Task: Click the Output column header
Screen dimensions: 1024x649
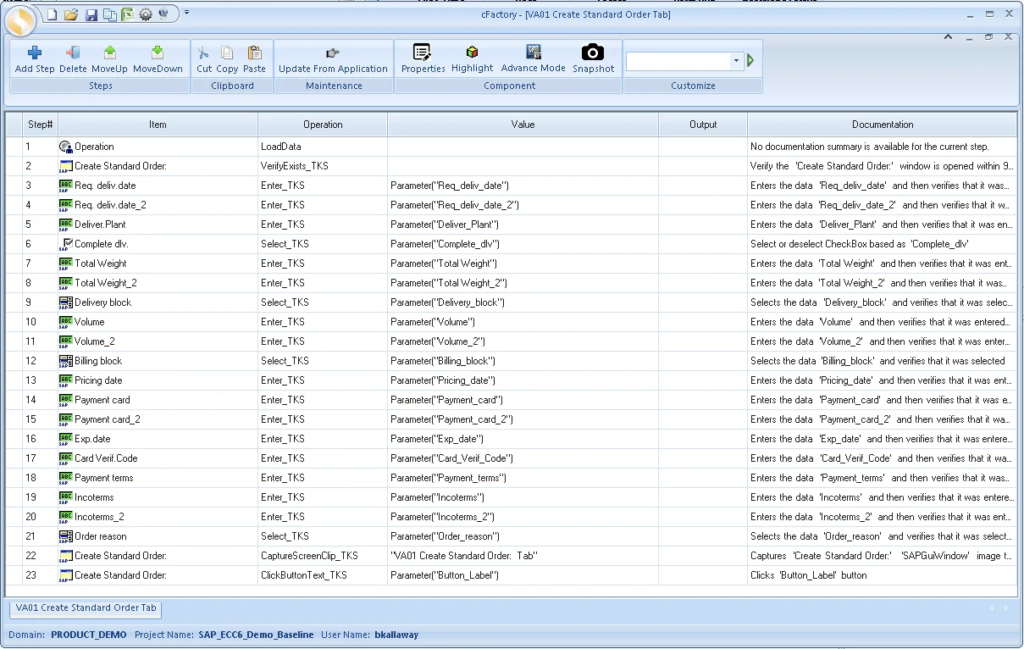Action: point(703,124)
